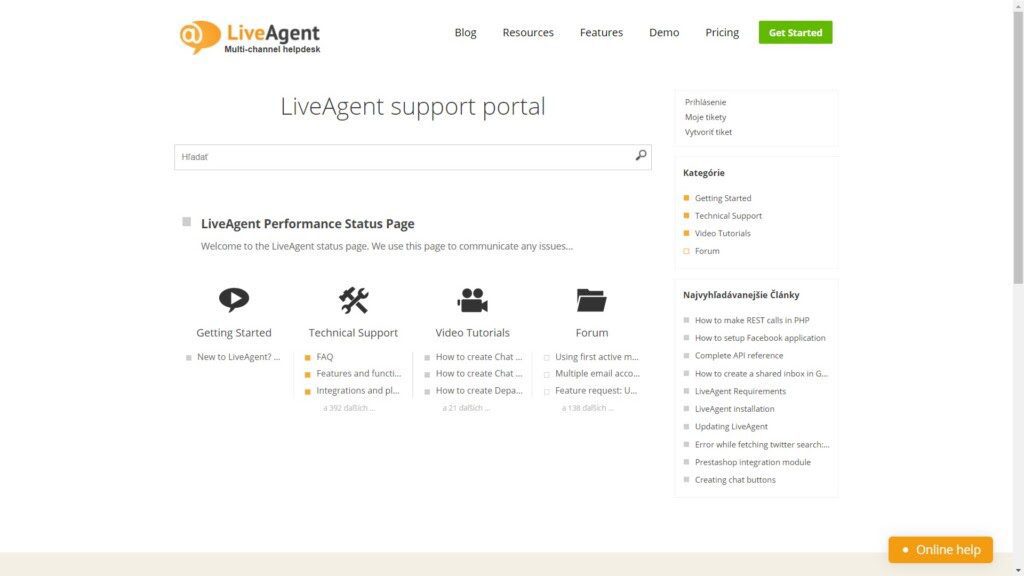The image size is (1024, 576).
Task: Open the 'How to make REST calls in PHP' article
Action: tap(751, 320)
